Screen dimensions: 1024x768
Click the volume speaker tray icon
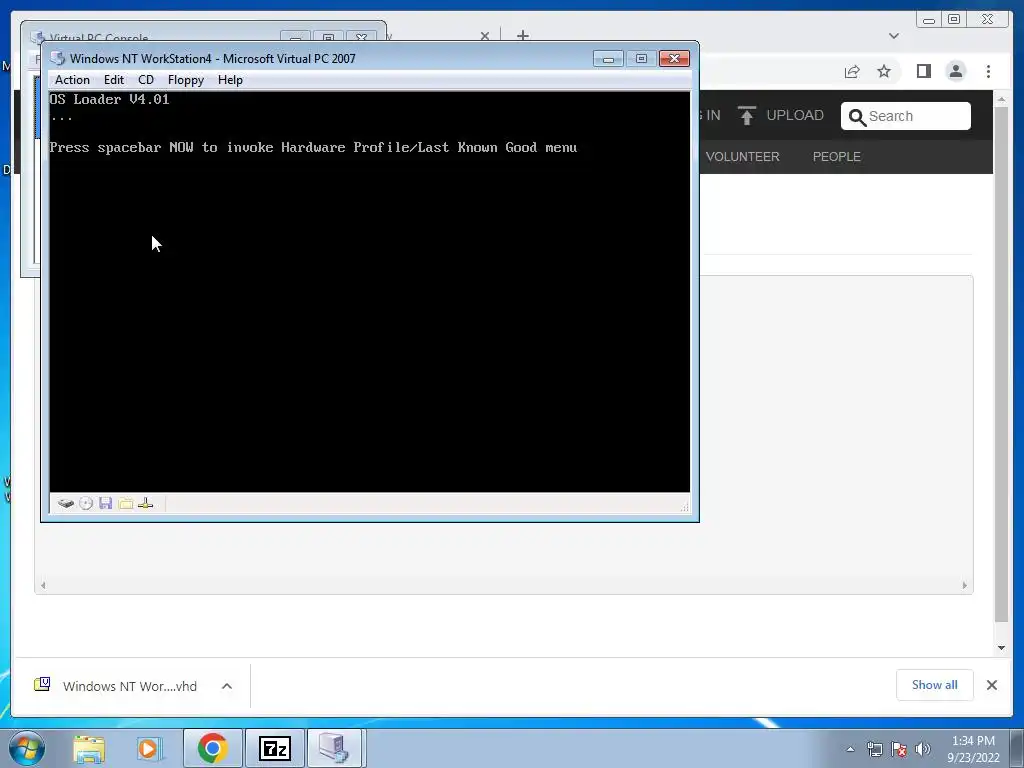[922, 749]
